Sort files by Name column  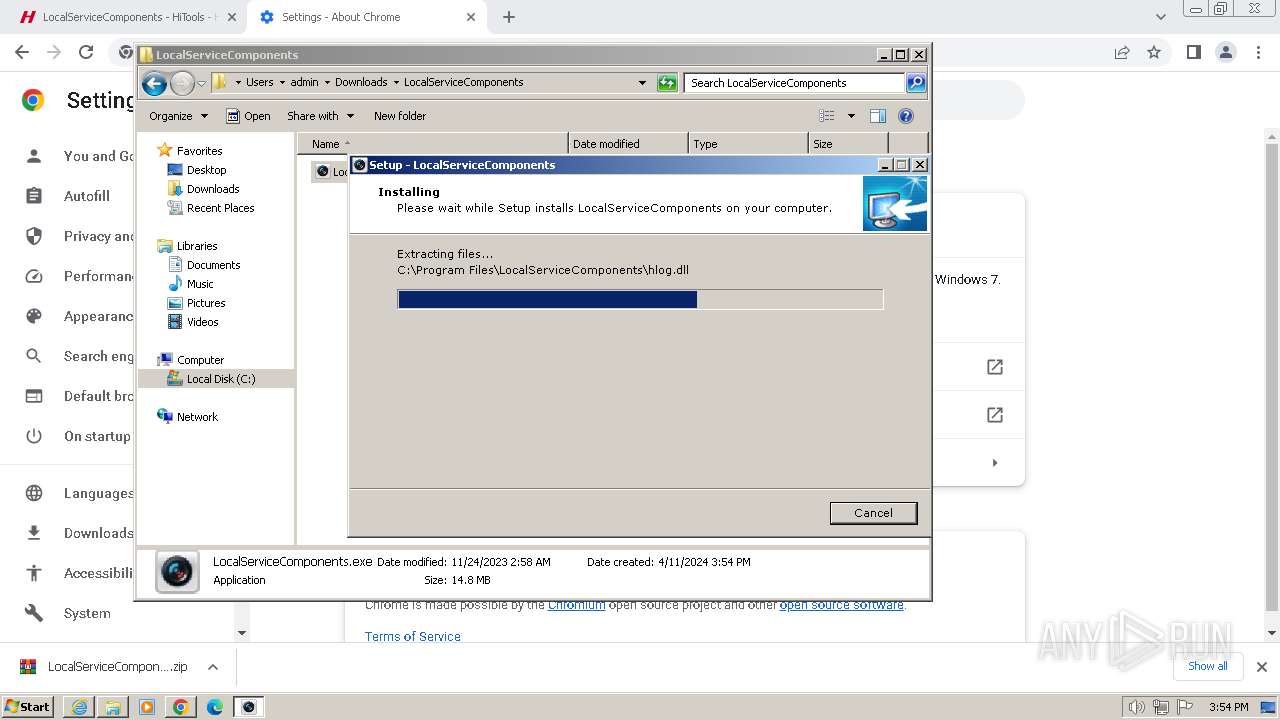coord(432,144)
